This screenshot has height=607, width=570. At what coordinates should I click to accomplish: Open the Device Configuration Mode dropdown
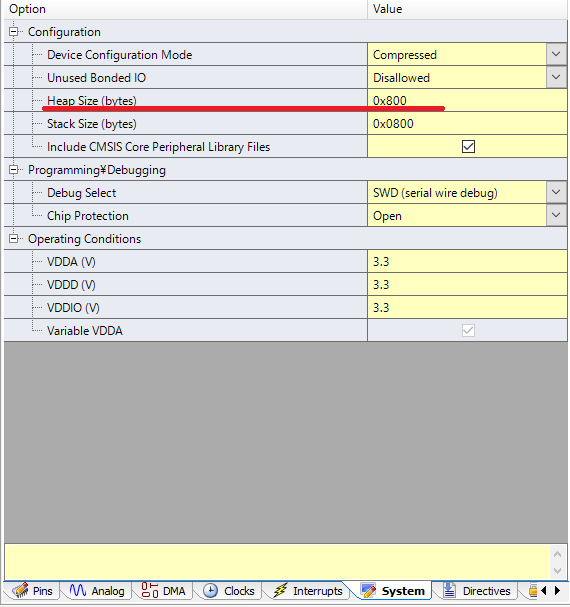(x=556, y=55)
